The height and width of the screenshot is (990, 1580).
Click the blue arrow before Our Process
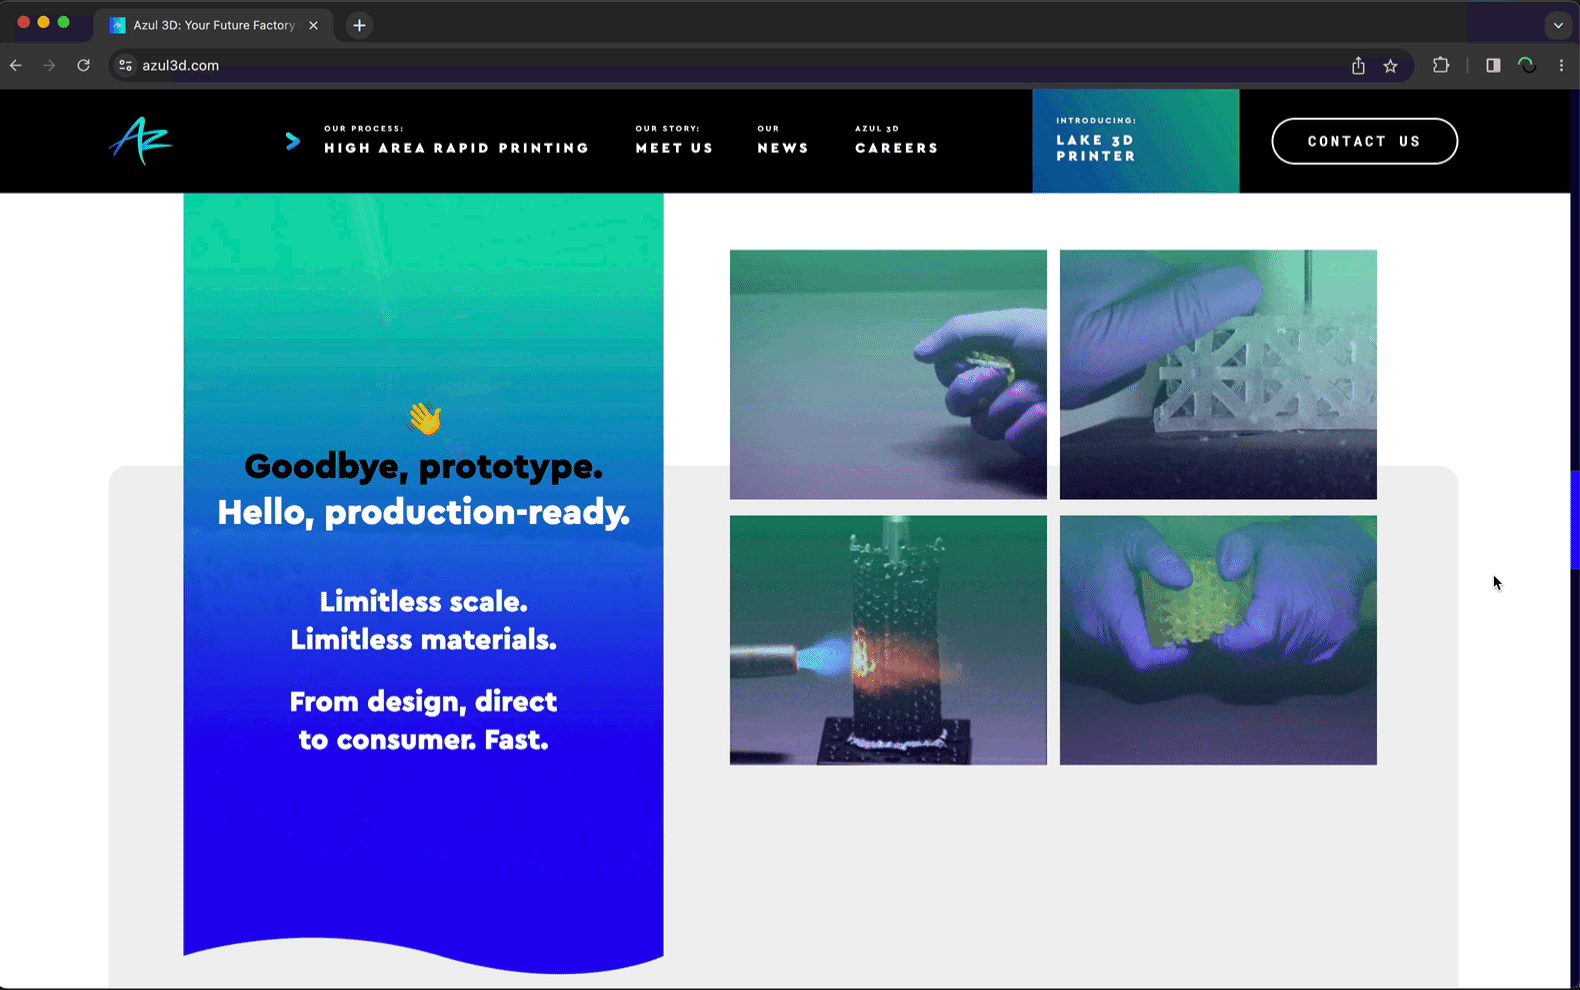tap(293, 141)
